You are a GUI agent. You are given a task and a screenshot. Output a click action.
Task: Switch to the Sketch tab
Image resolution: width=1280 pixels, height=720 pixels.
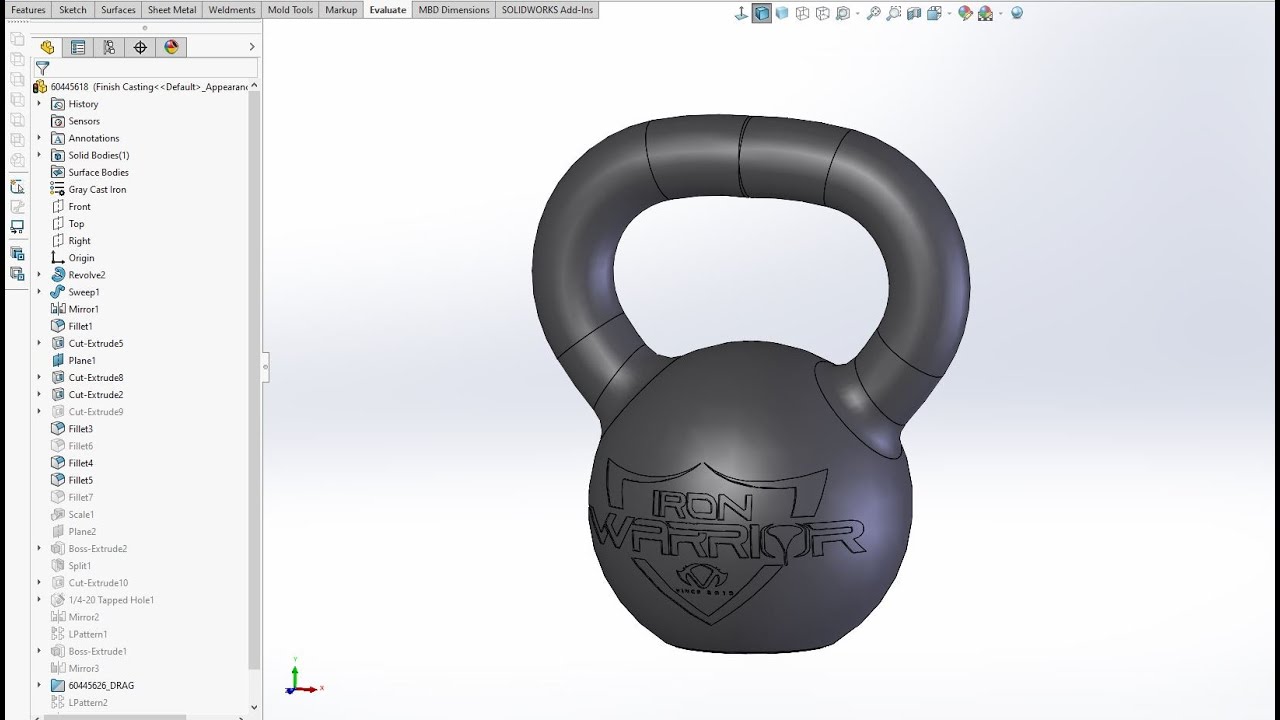point(73,10)
